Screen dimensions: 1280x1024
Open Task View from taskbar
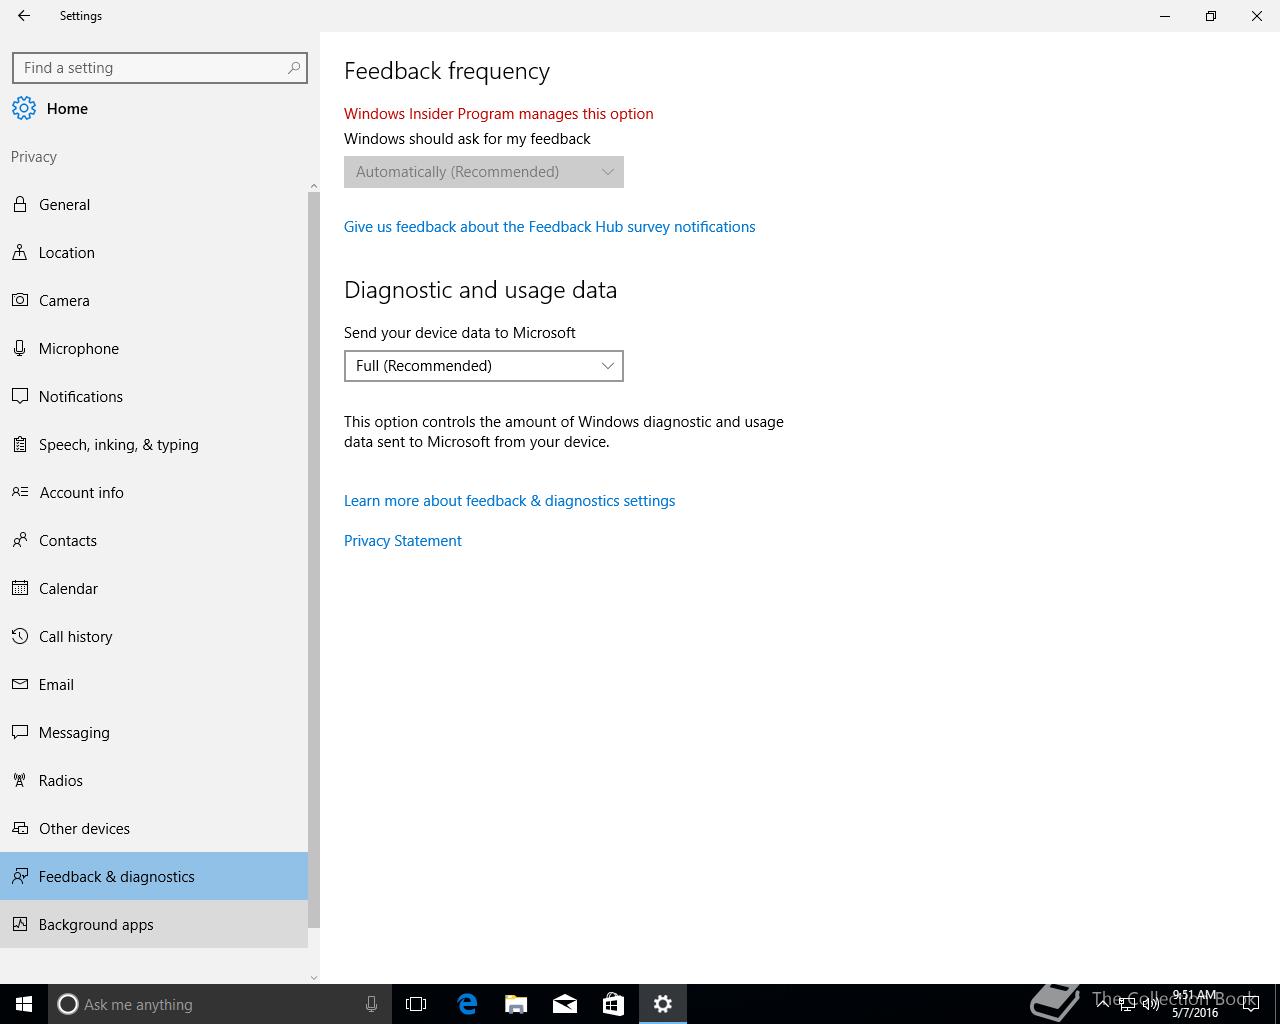(x=416, y=1004)
